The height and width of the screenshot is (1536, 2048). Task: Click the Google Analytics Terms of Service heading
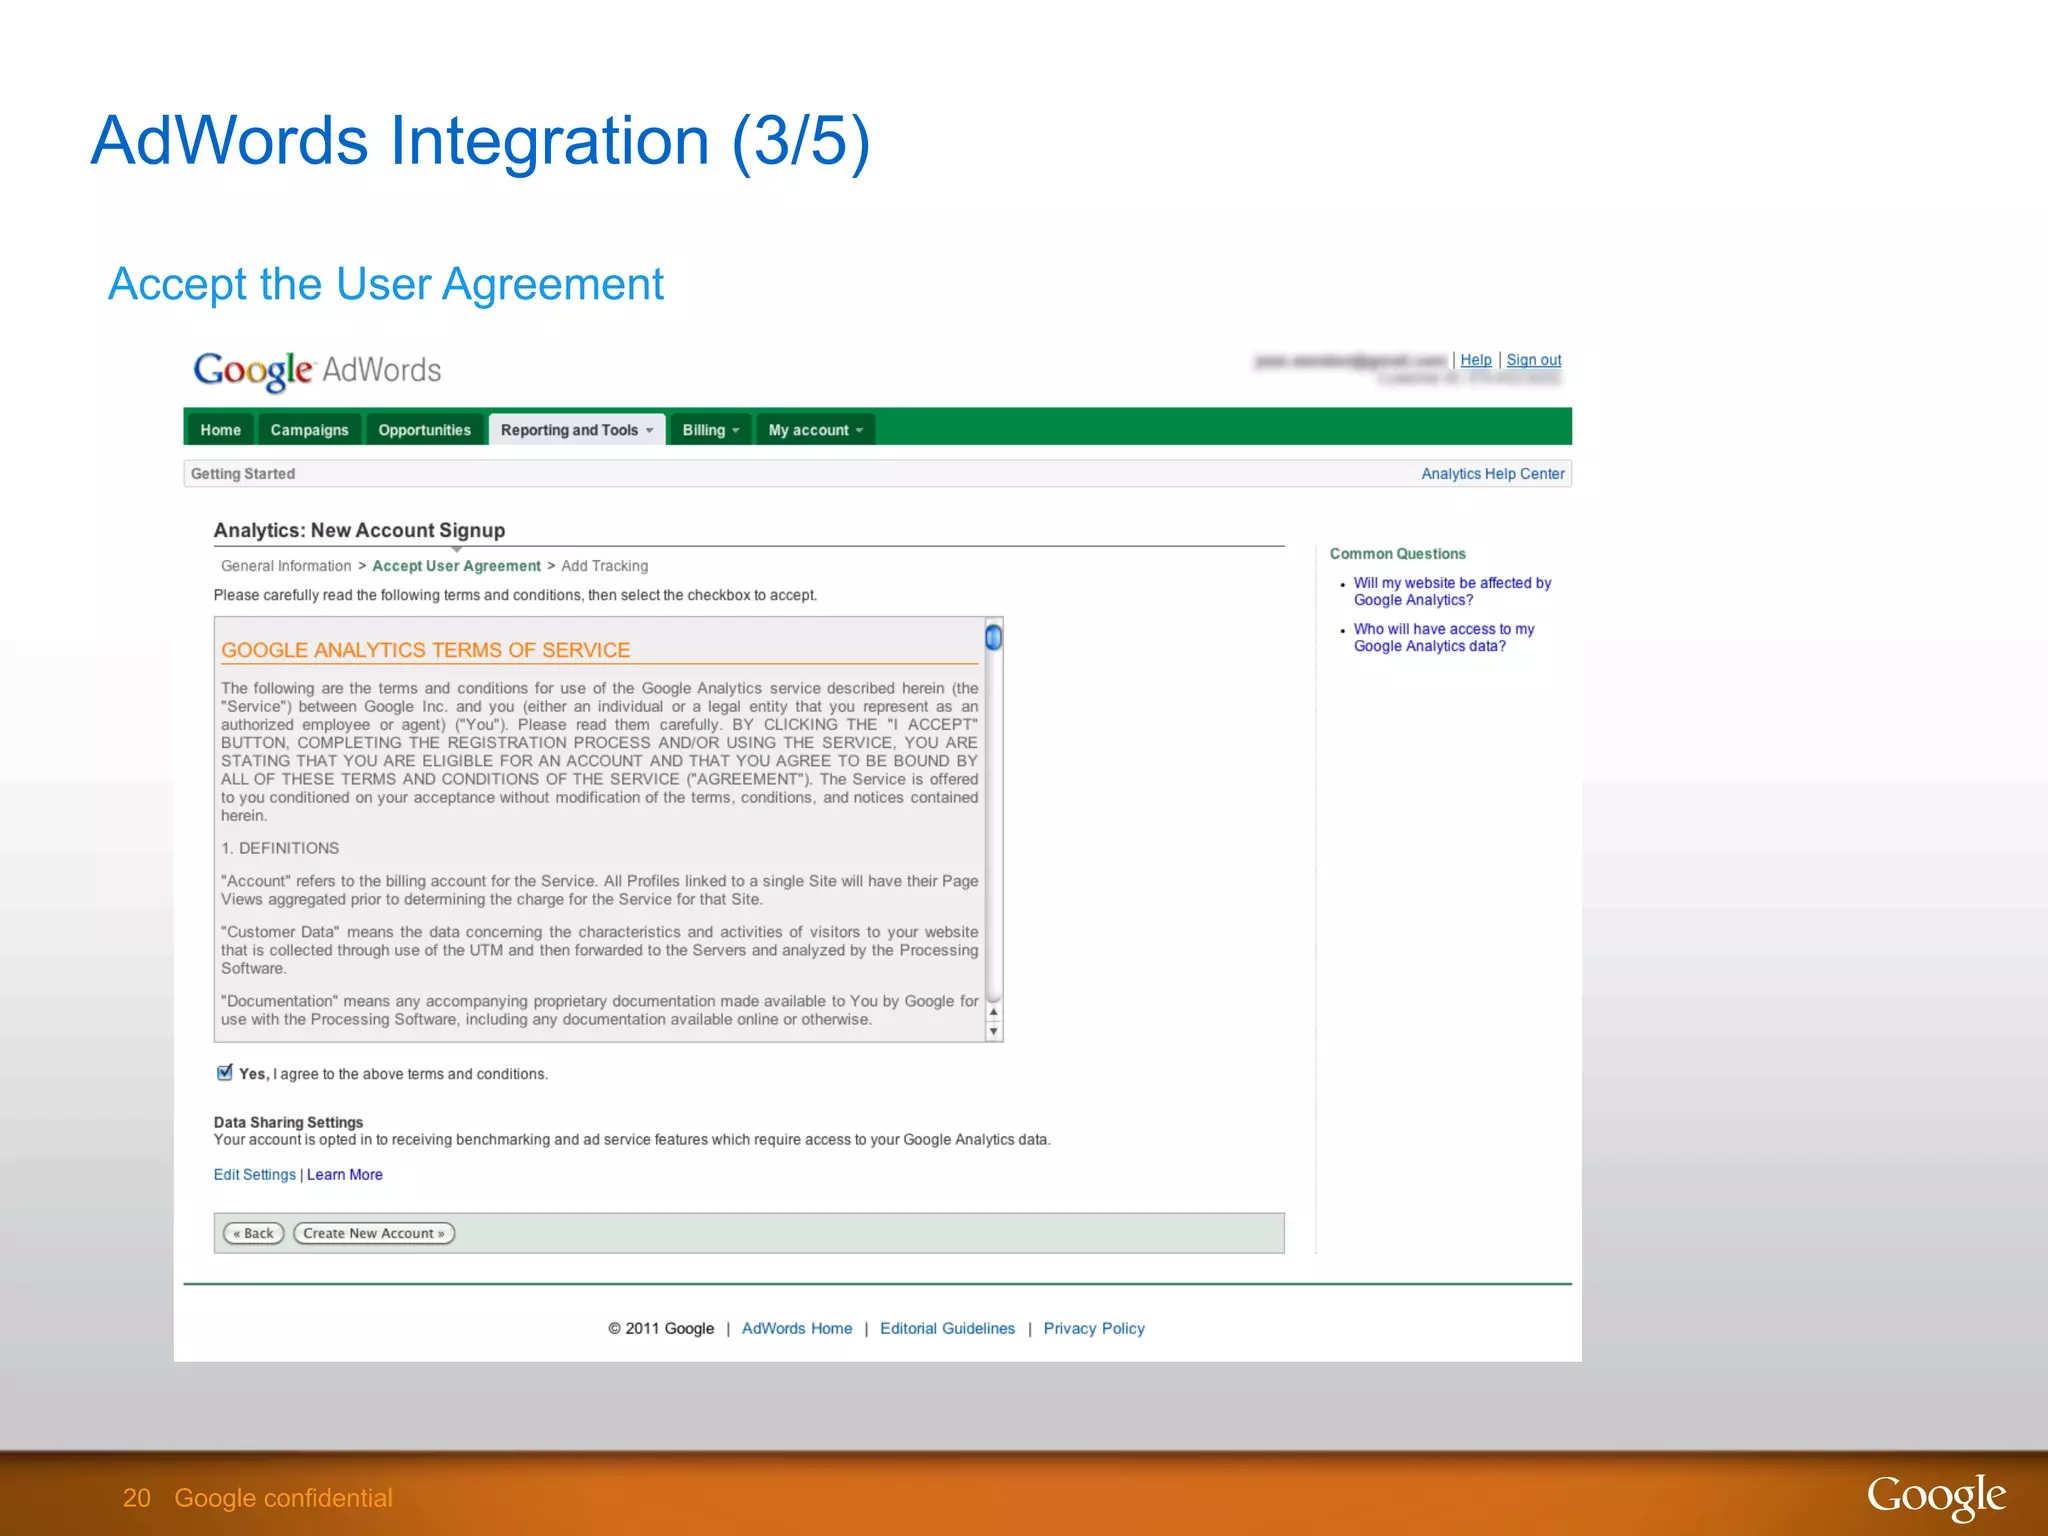426,650
